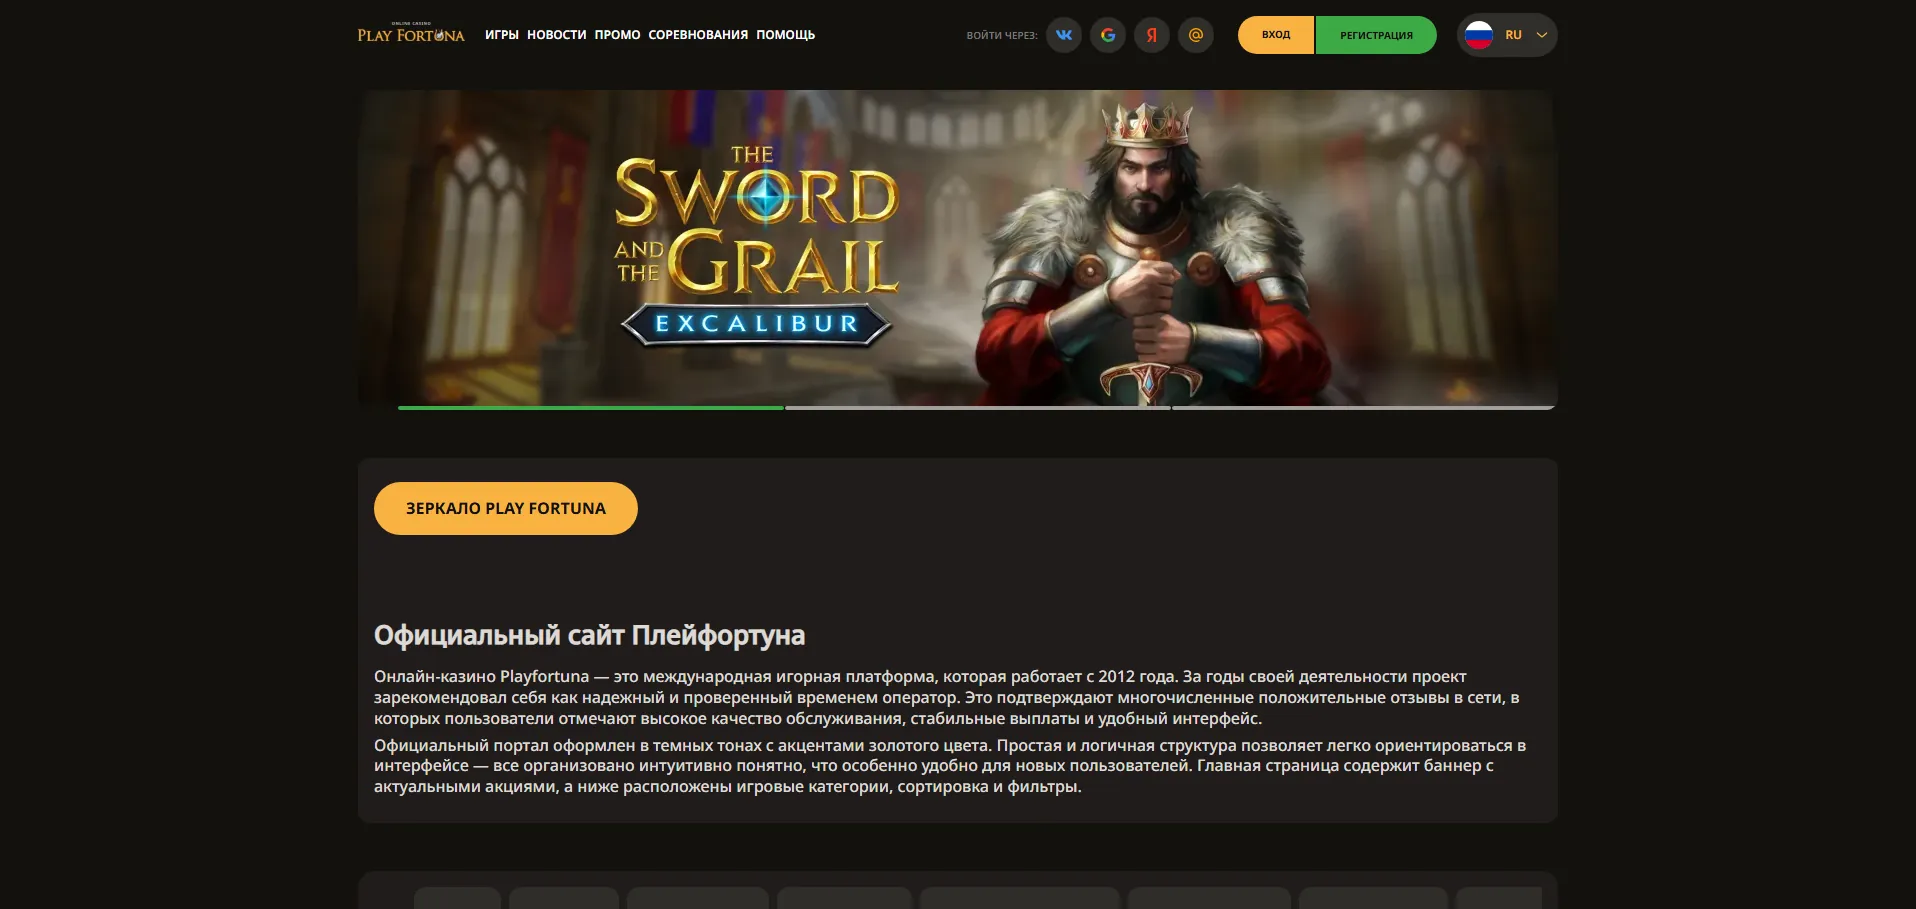The width and height of the screenshot is (1916, 909).
Task: Switch to the third banner slide indicator
Action: click(1364, 408)
